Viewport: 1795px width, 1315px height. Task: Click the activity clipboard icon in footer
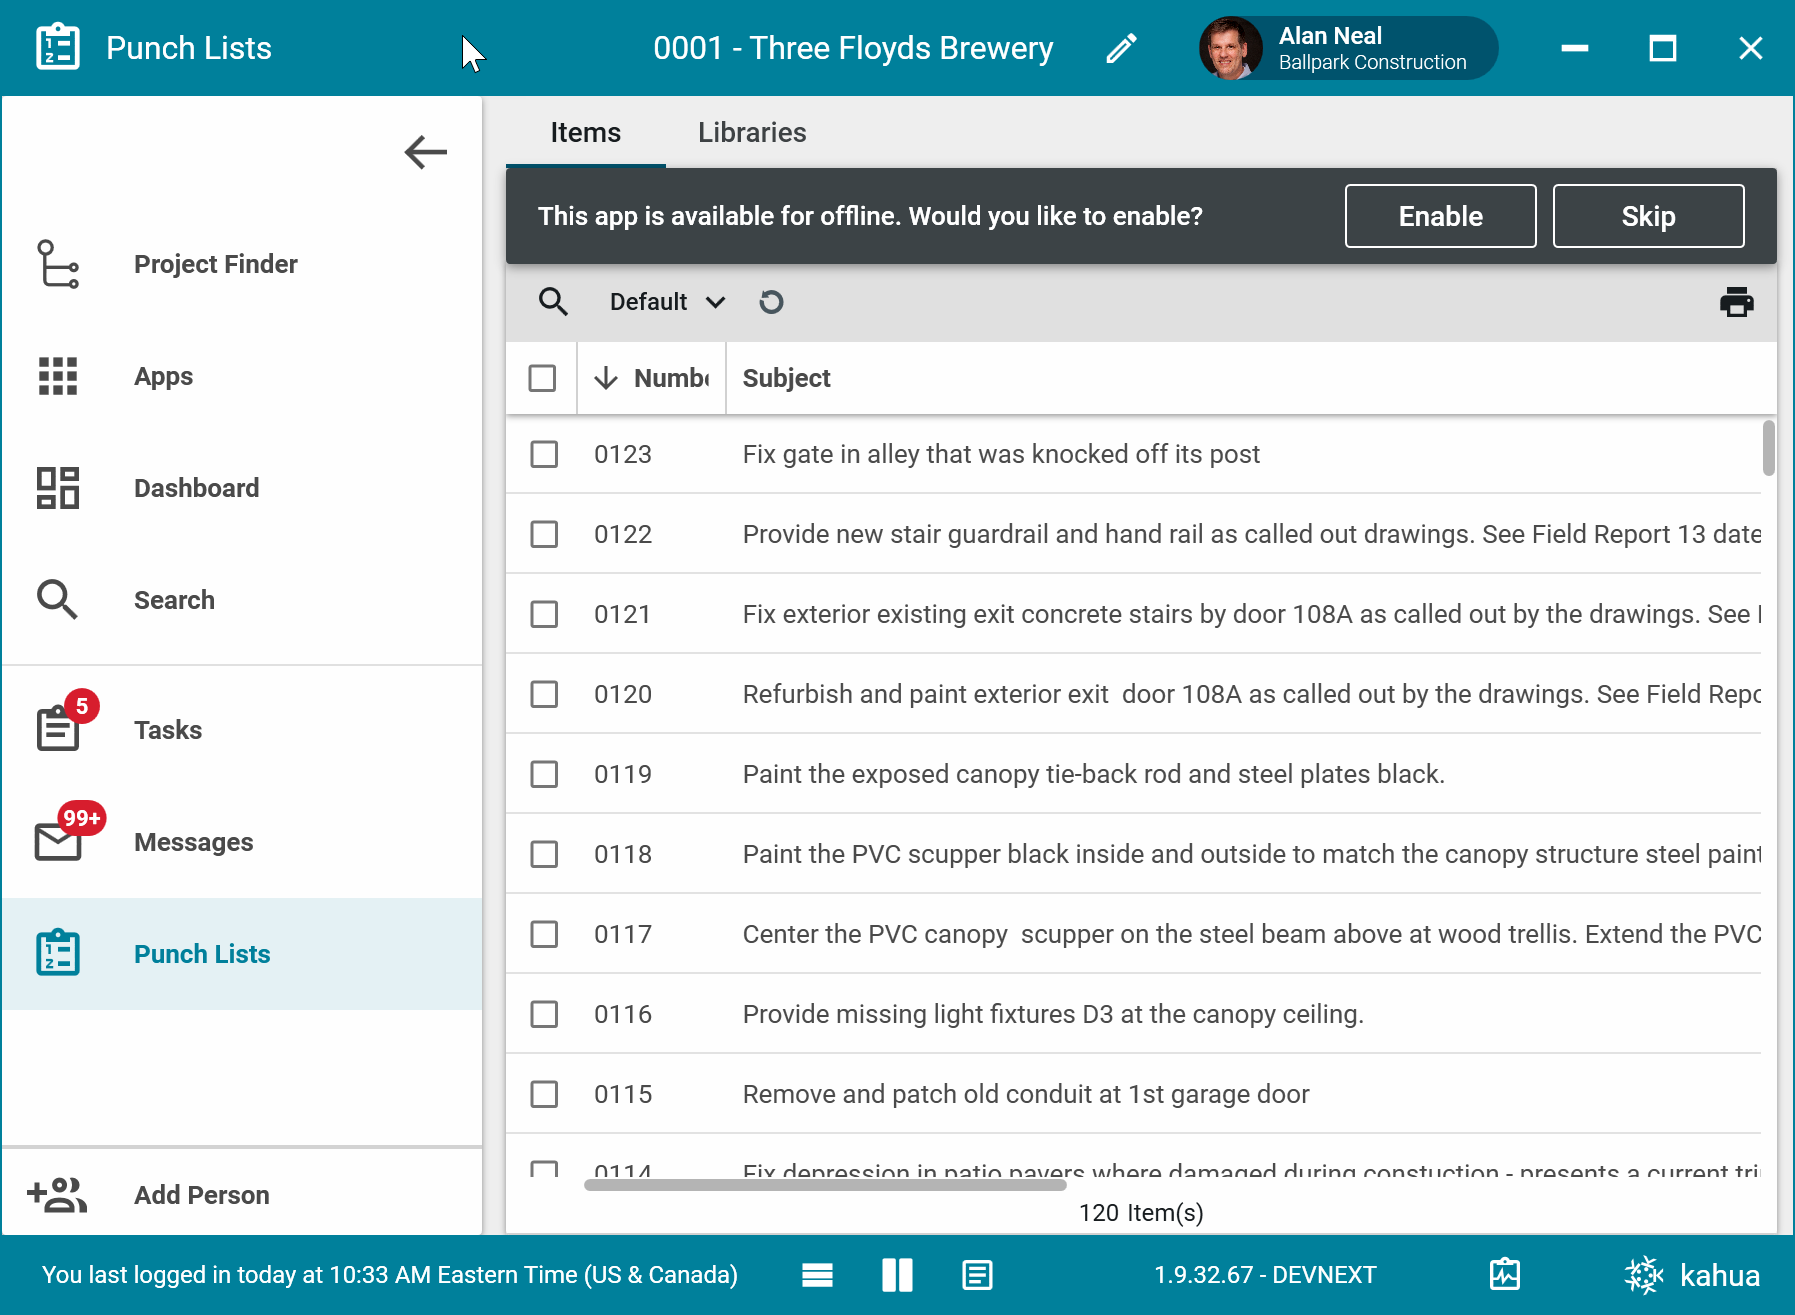coord(1505,1274)
